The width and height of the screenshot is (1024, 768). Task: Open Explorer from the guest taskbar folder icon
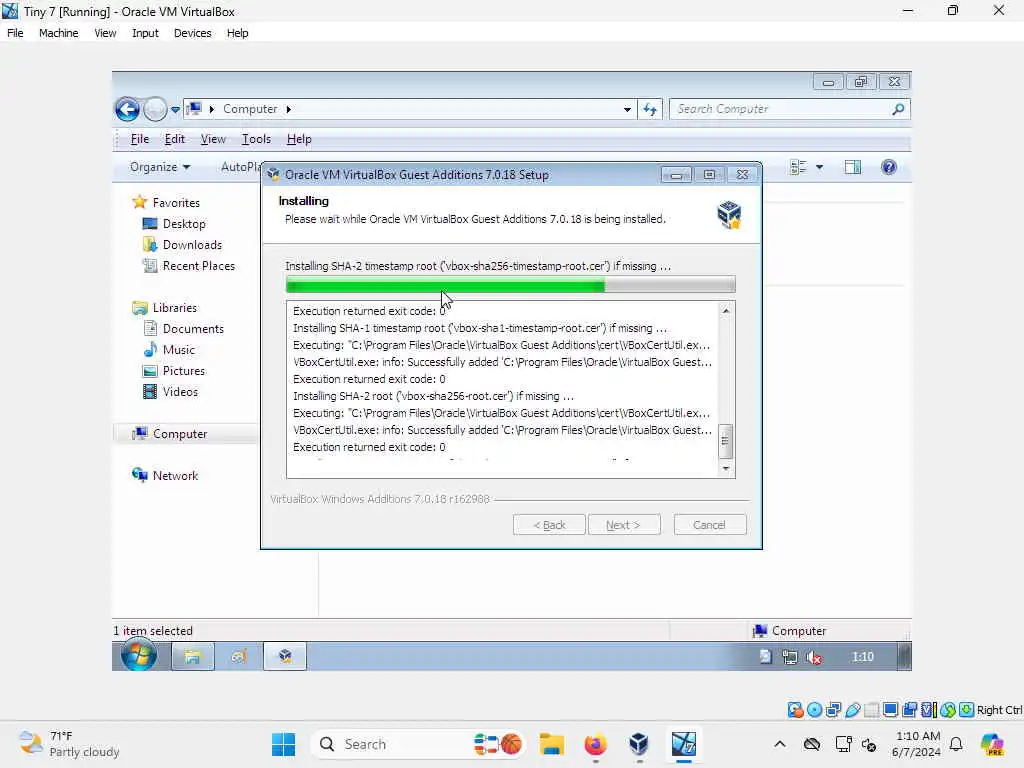pyautogui.click(x=193, y=656)
